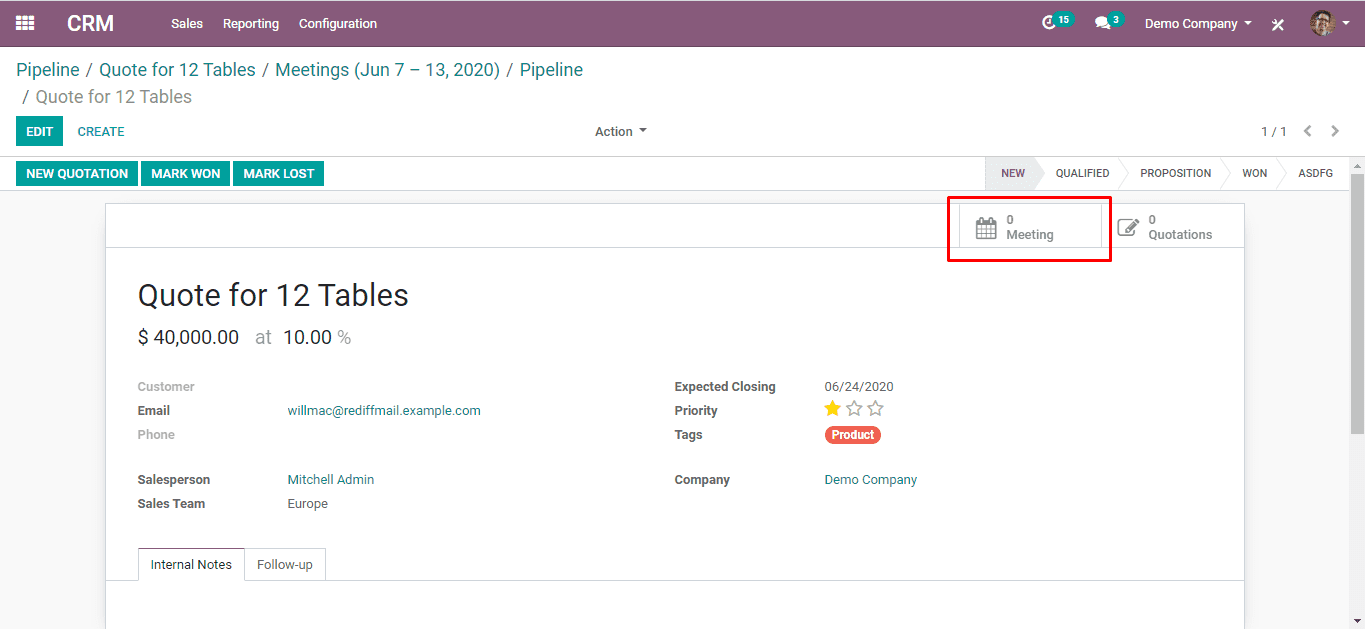Open the Configuration menu
The image size is (1365, 629).
coord(338,23)
